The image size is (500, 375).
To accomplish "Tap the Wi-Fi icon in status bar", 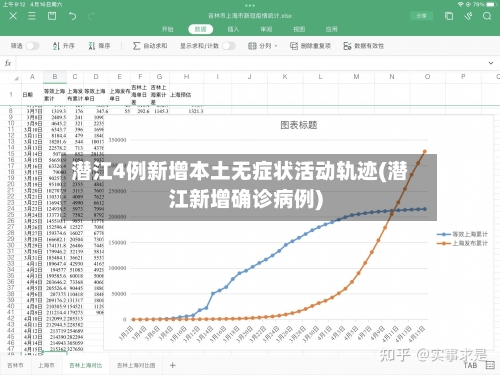I will pos(460,4).
